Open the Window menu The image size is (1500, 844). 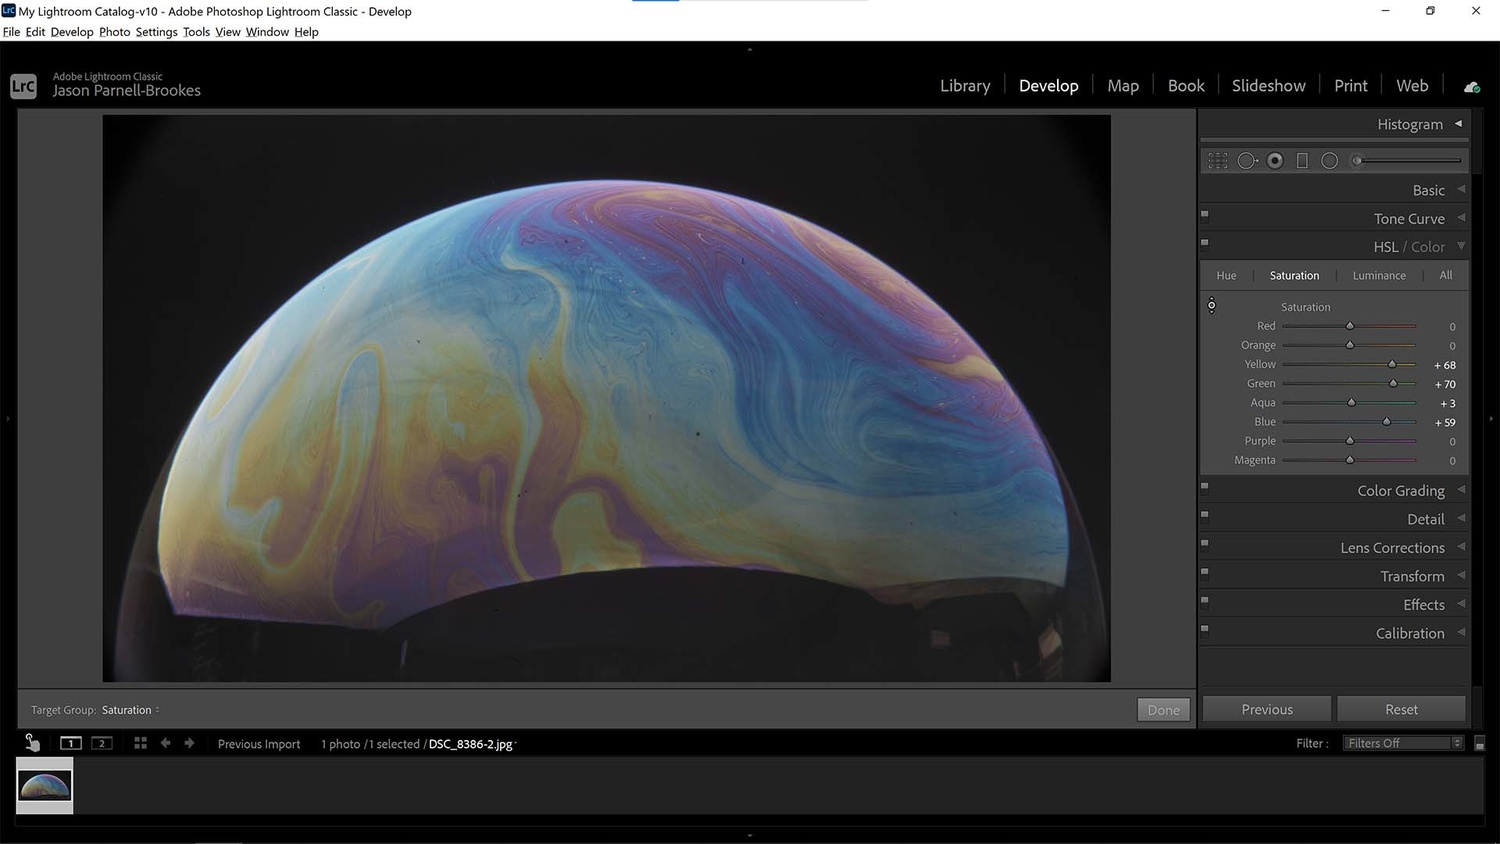point(267,32)
